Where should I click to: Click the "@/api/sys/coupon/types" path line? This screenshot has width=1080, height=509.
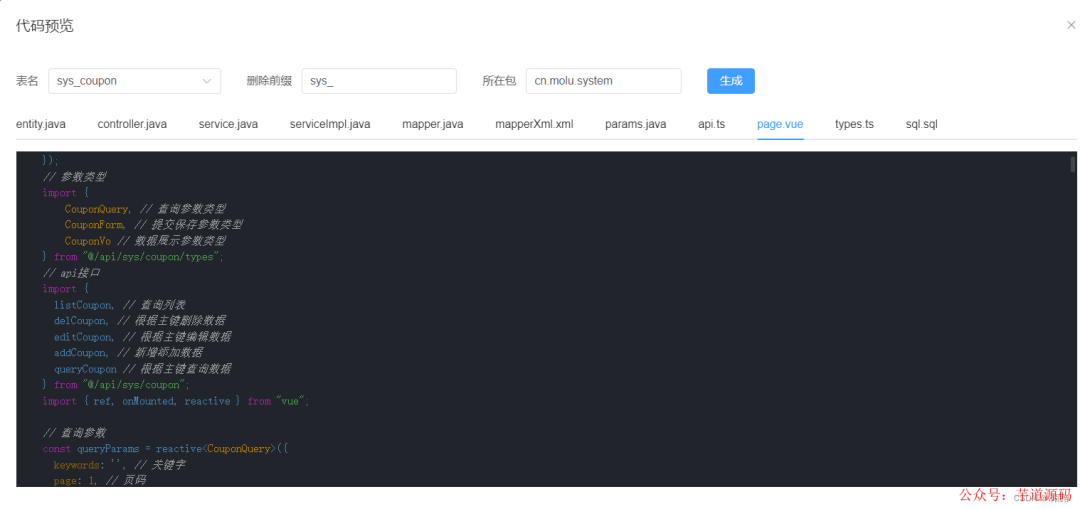134,257
